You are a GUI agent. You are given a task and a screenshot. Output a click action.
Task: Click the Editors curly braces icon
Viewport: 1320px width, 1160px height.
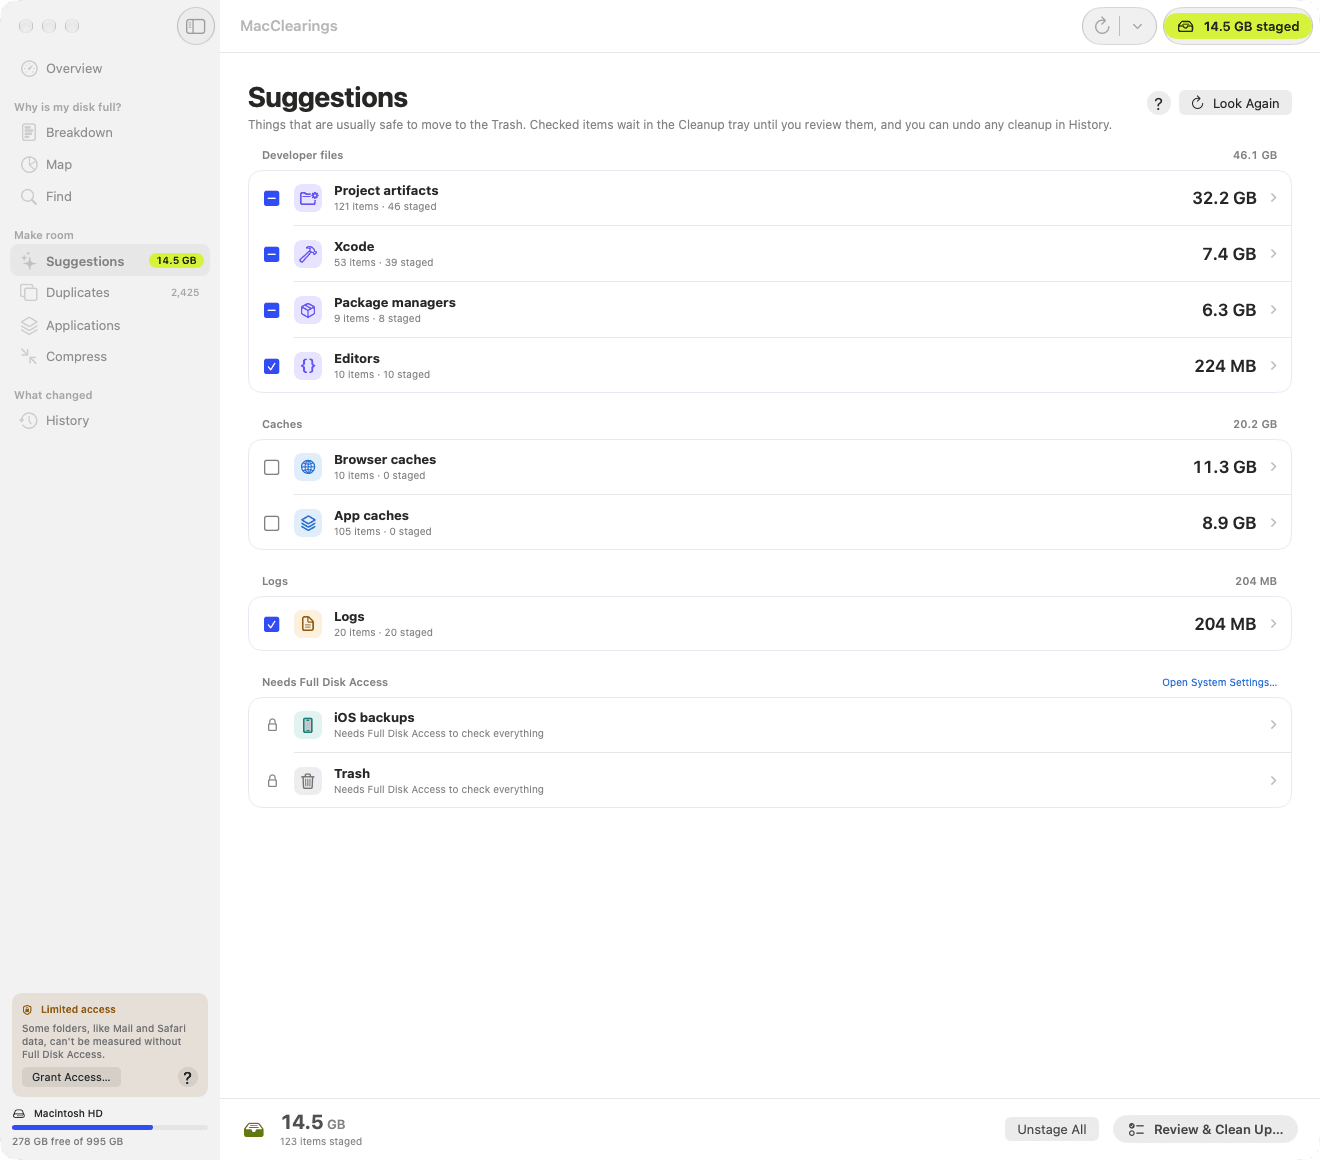[308, 366]
